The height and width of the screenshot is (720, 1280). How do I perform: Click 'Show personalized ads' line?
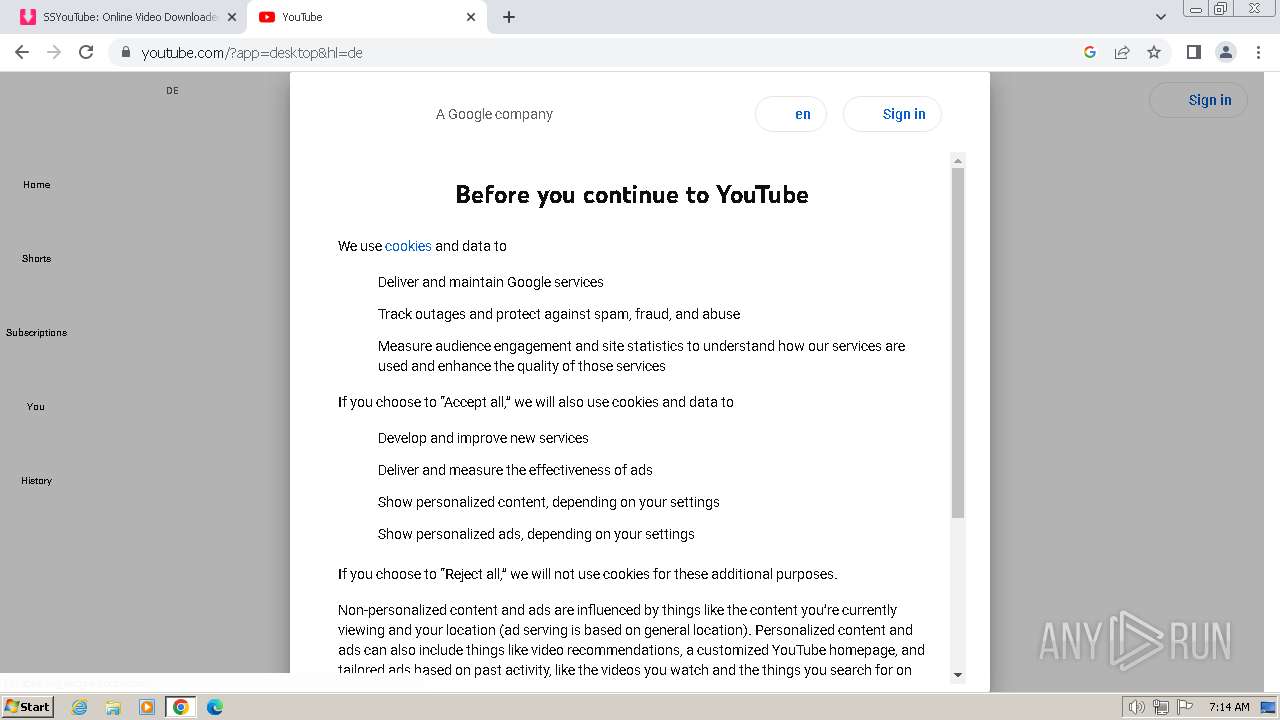click(536, 534)
